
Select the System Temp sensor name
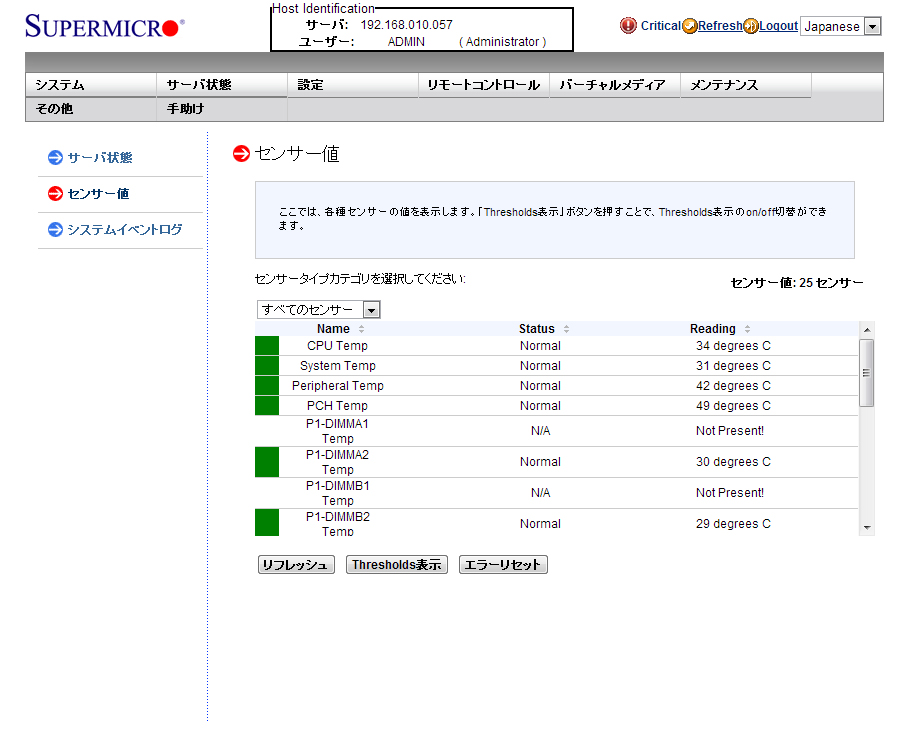coord(338,366)
